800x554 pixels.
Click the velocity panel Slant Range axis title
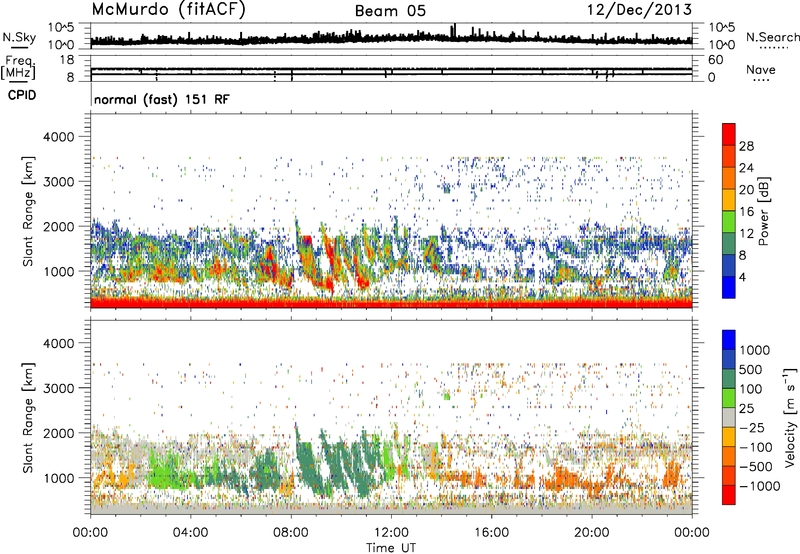28,417
